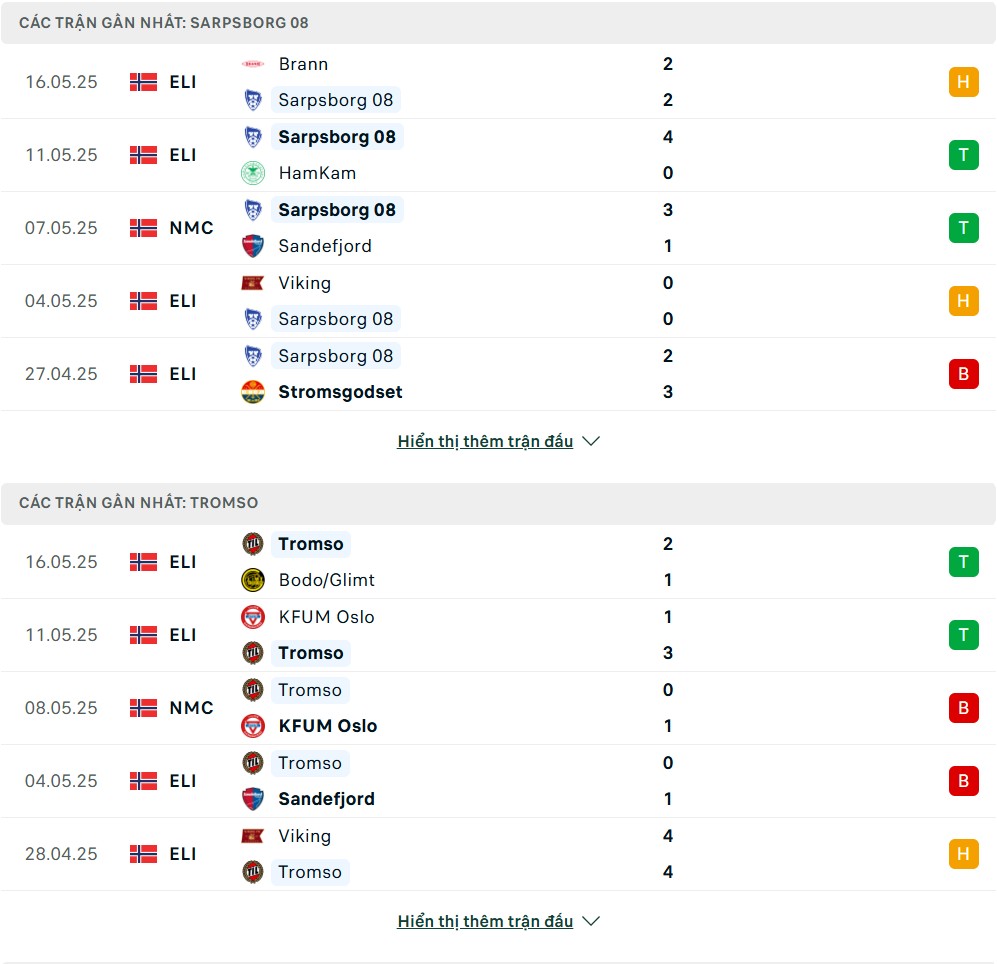Click the Viking flag logo in Tromso section
This screenshot has height=964, width=997.
pos(252,836)
